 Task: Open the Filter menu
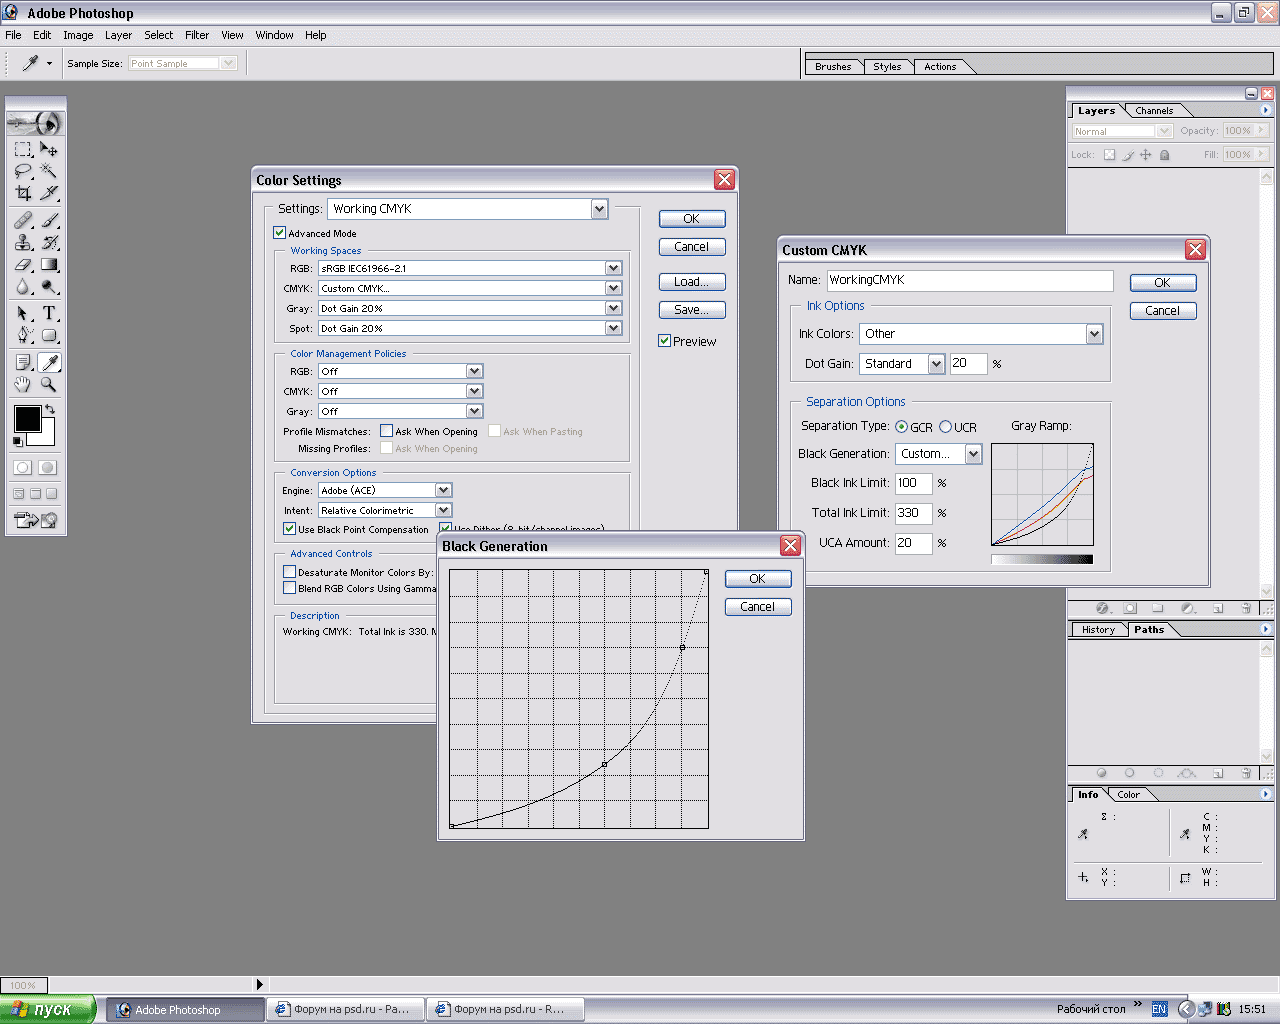[197, 35]
